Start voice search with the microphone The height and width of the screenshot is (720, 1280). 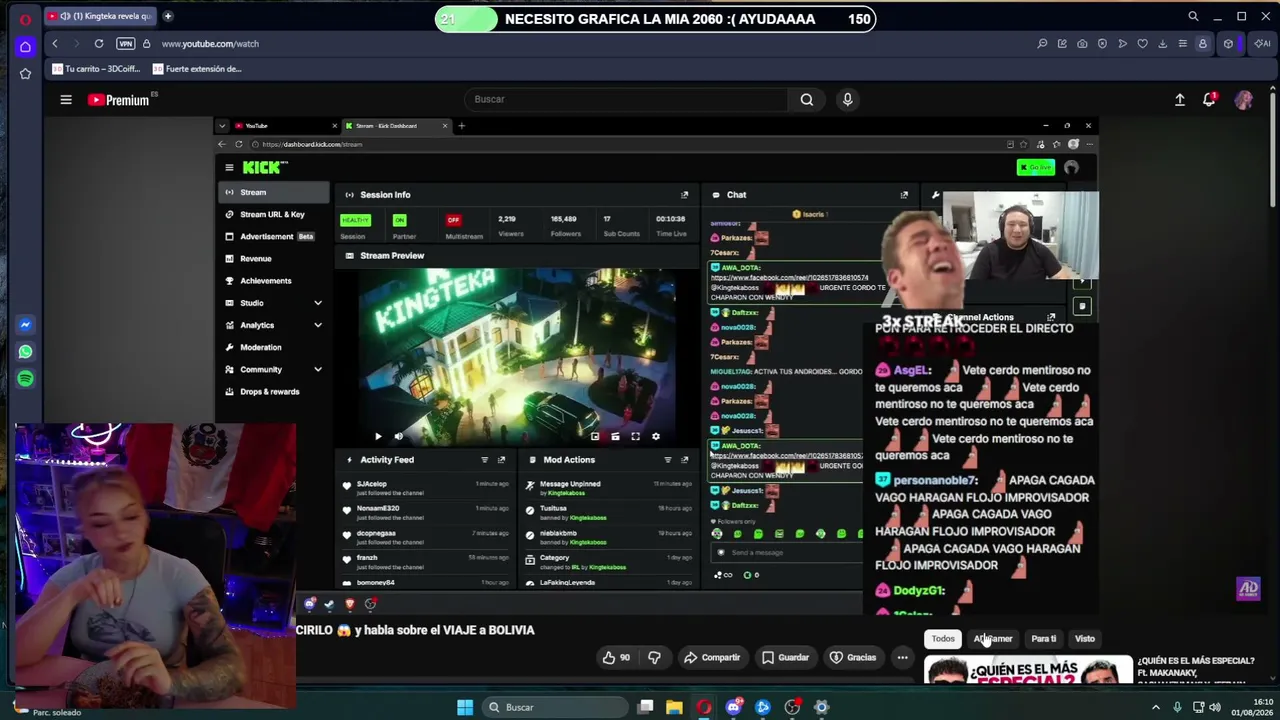[847, 99]
